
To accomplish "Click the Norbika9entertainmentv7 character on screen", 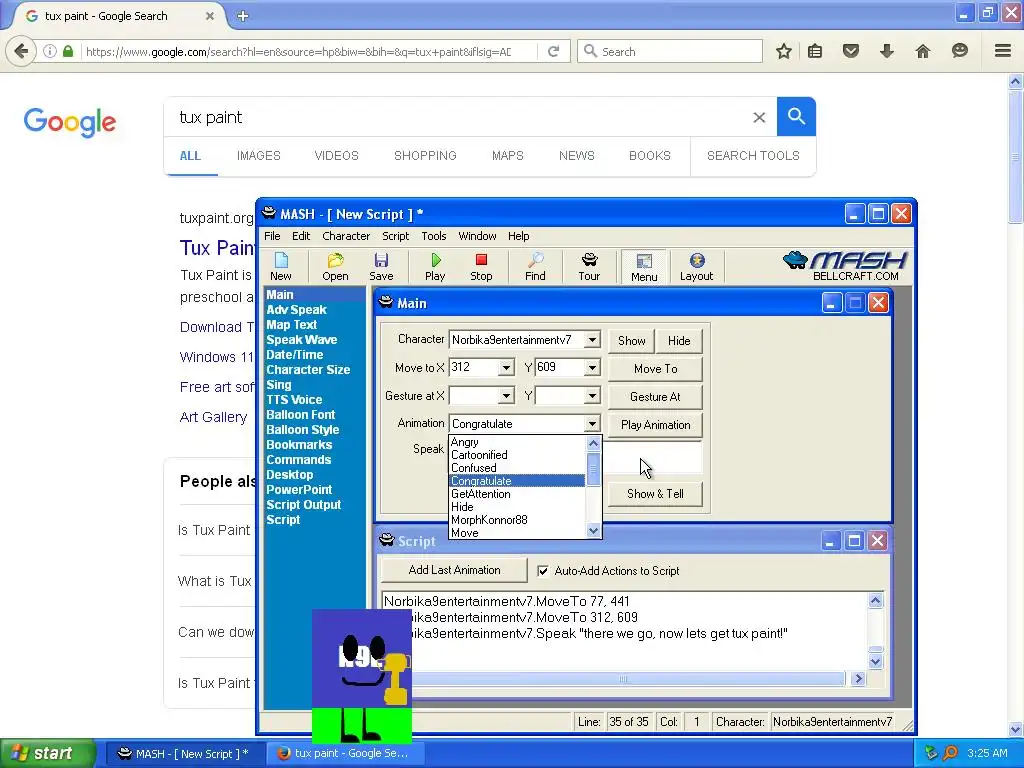I will (x=362, y=676).
